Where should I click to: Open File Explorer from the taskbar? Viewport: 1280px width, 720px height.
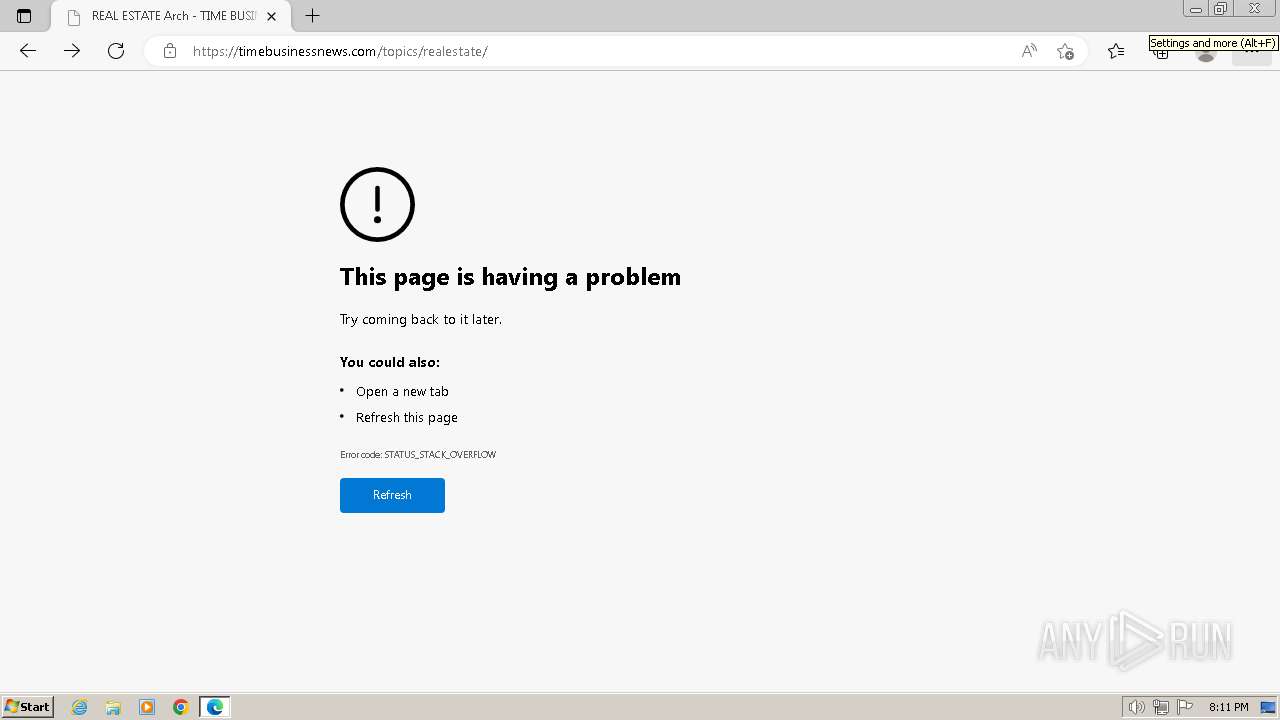click(113, 707)
